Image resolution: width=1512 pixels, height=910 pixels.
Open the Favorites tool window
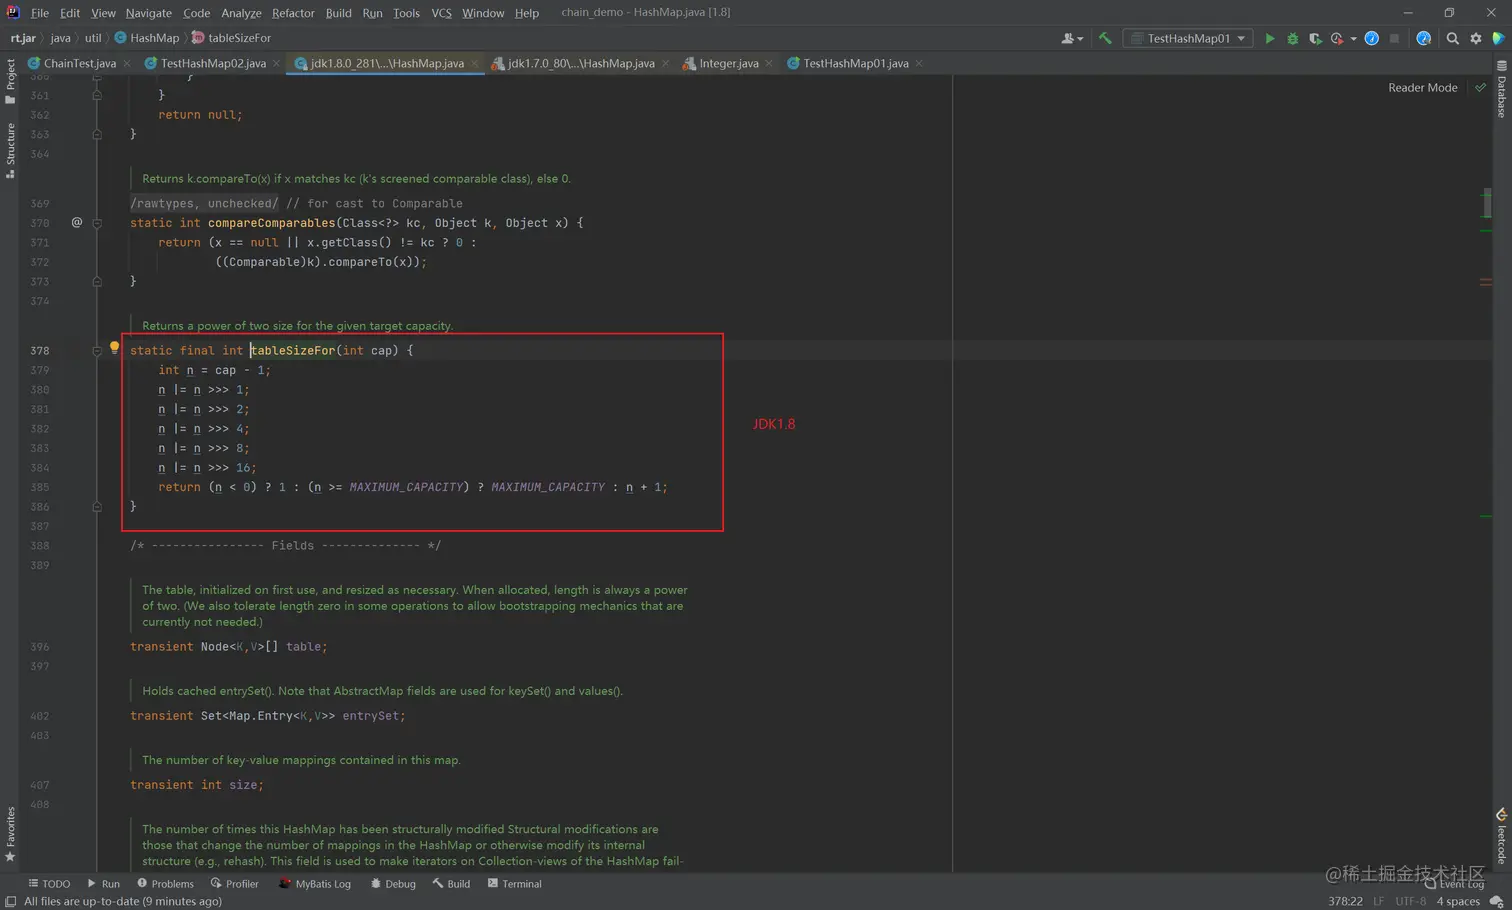click(10, 835)
